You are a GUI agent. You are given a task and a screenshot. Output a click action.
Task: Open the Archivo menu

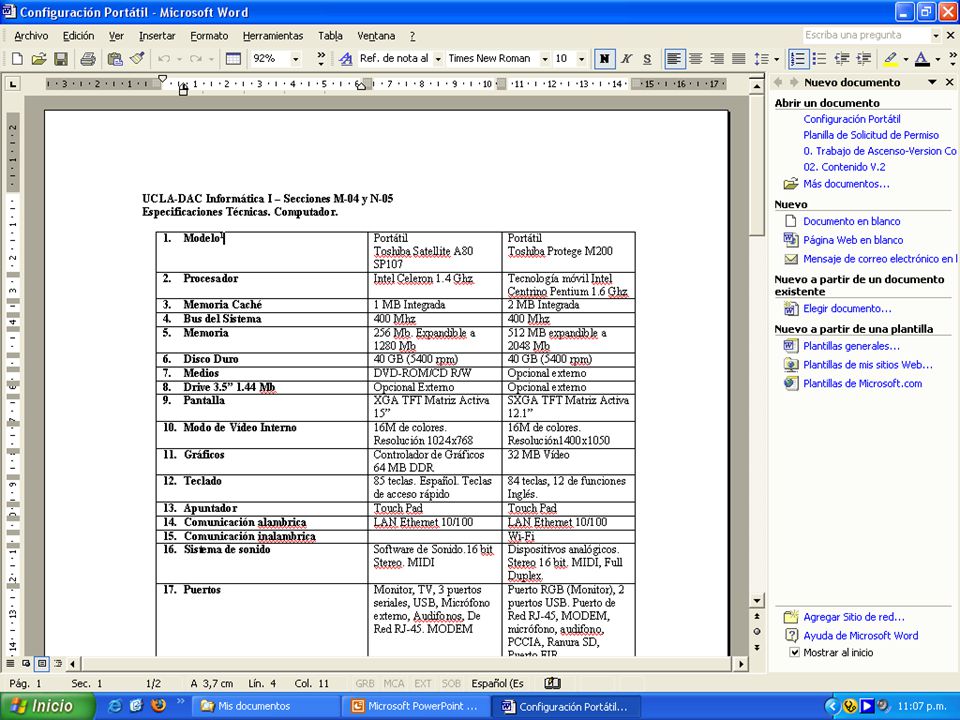coord(31,36)
